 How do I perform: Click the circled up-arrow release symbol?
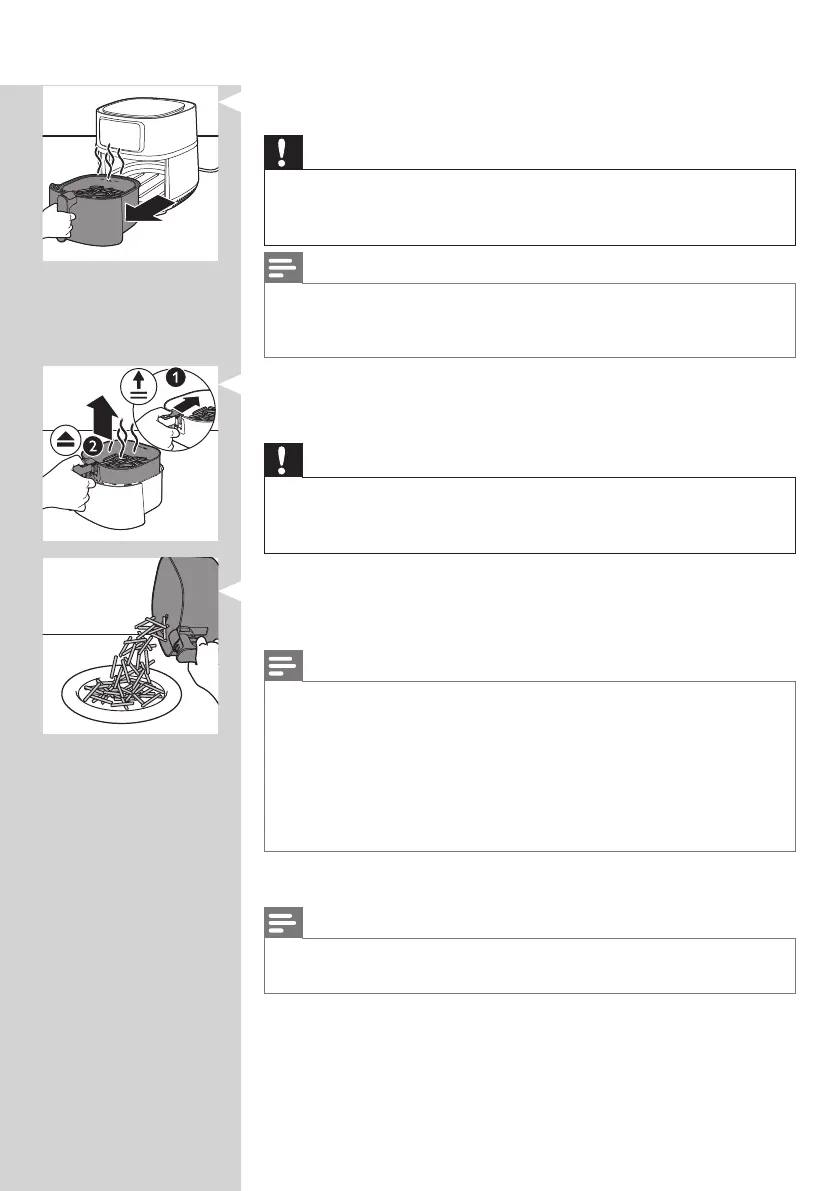138,386
